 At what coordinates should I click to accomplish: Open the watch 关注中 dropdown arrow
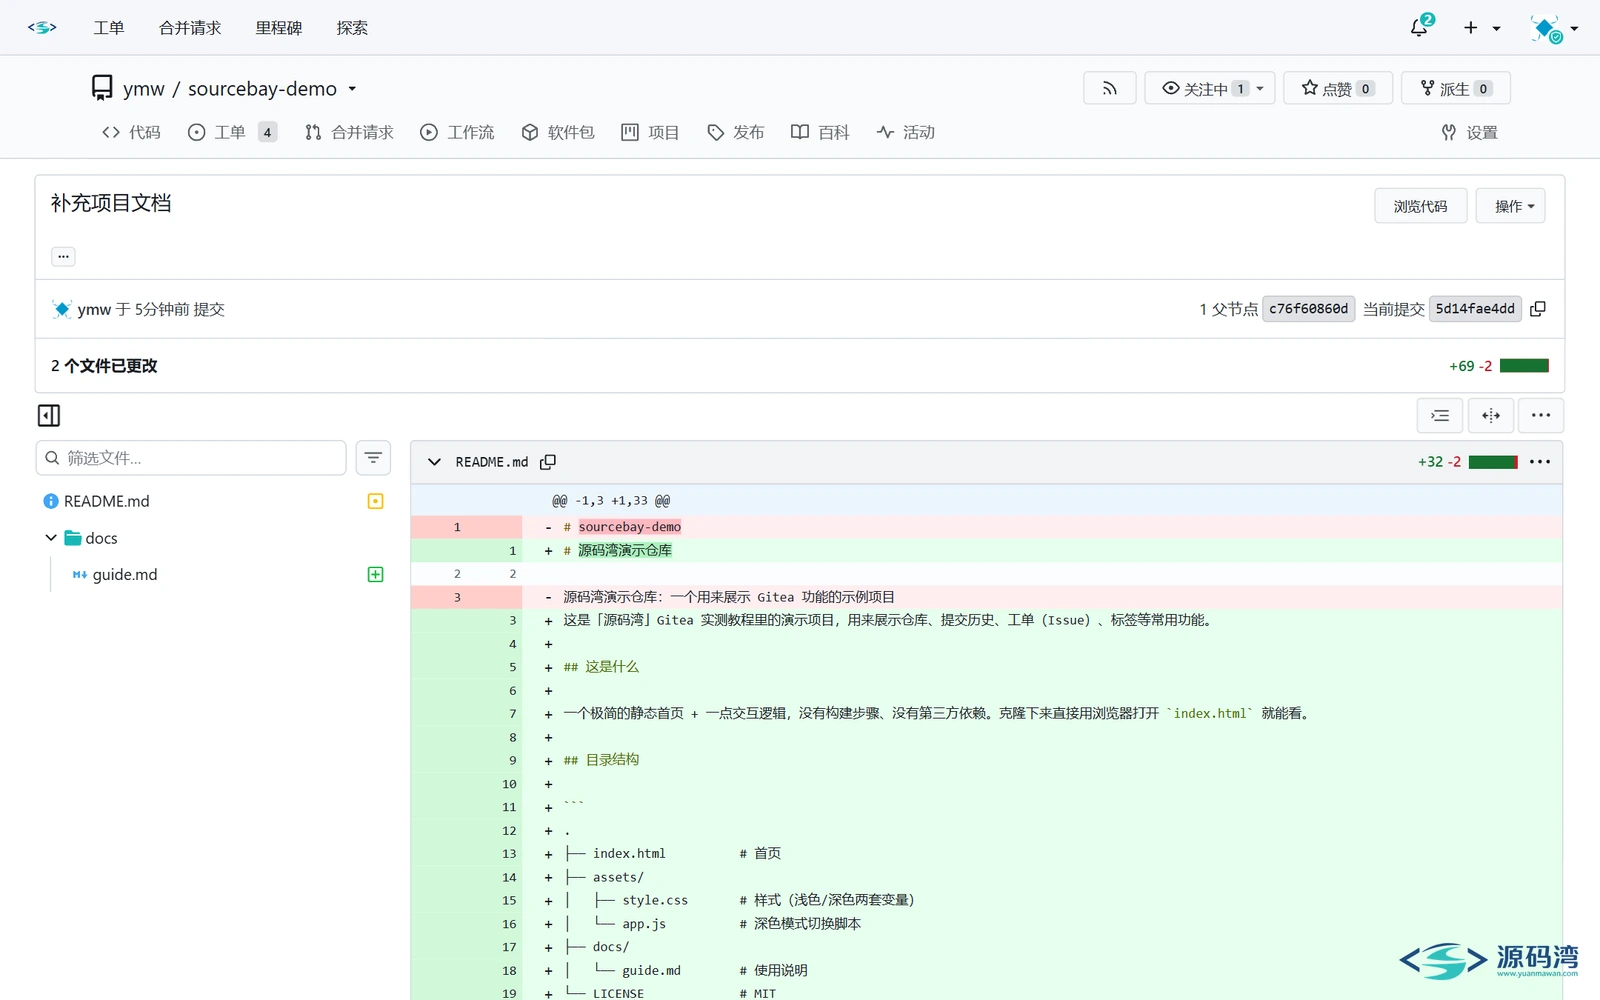click(x=1260, y=88)
